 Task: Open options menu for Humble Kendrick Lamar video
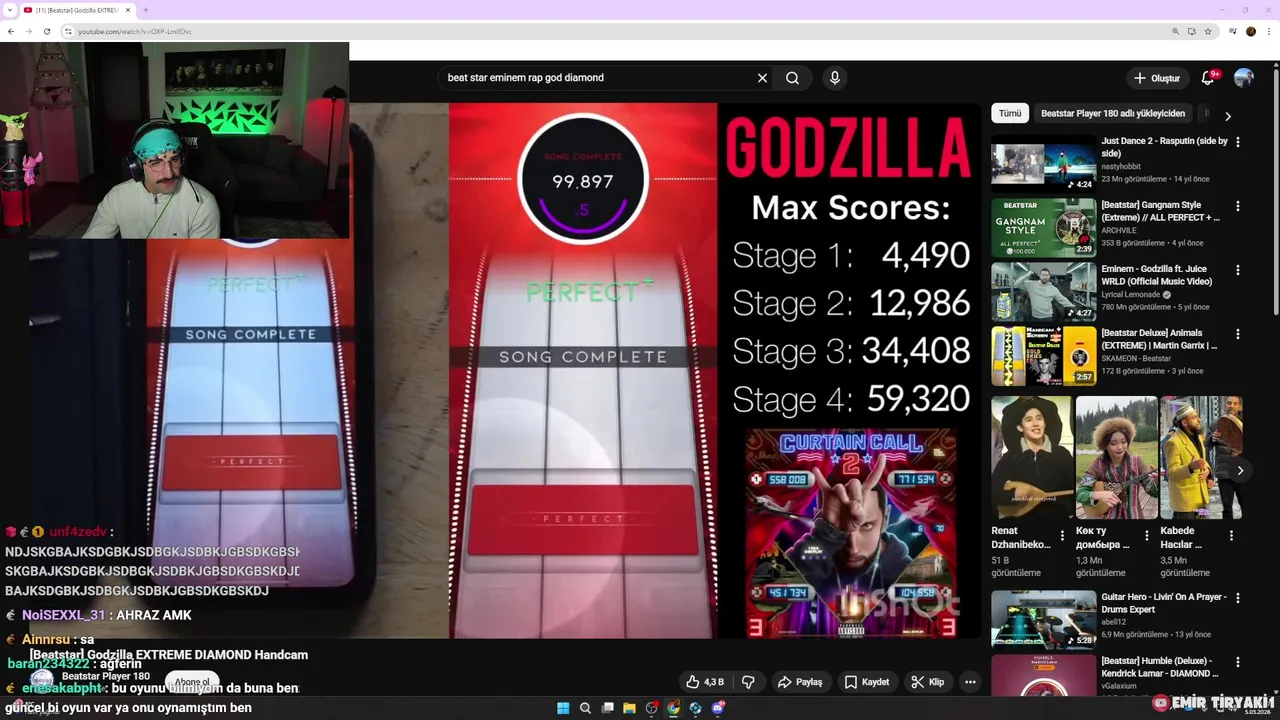point(1238,662)
